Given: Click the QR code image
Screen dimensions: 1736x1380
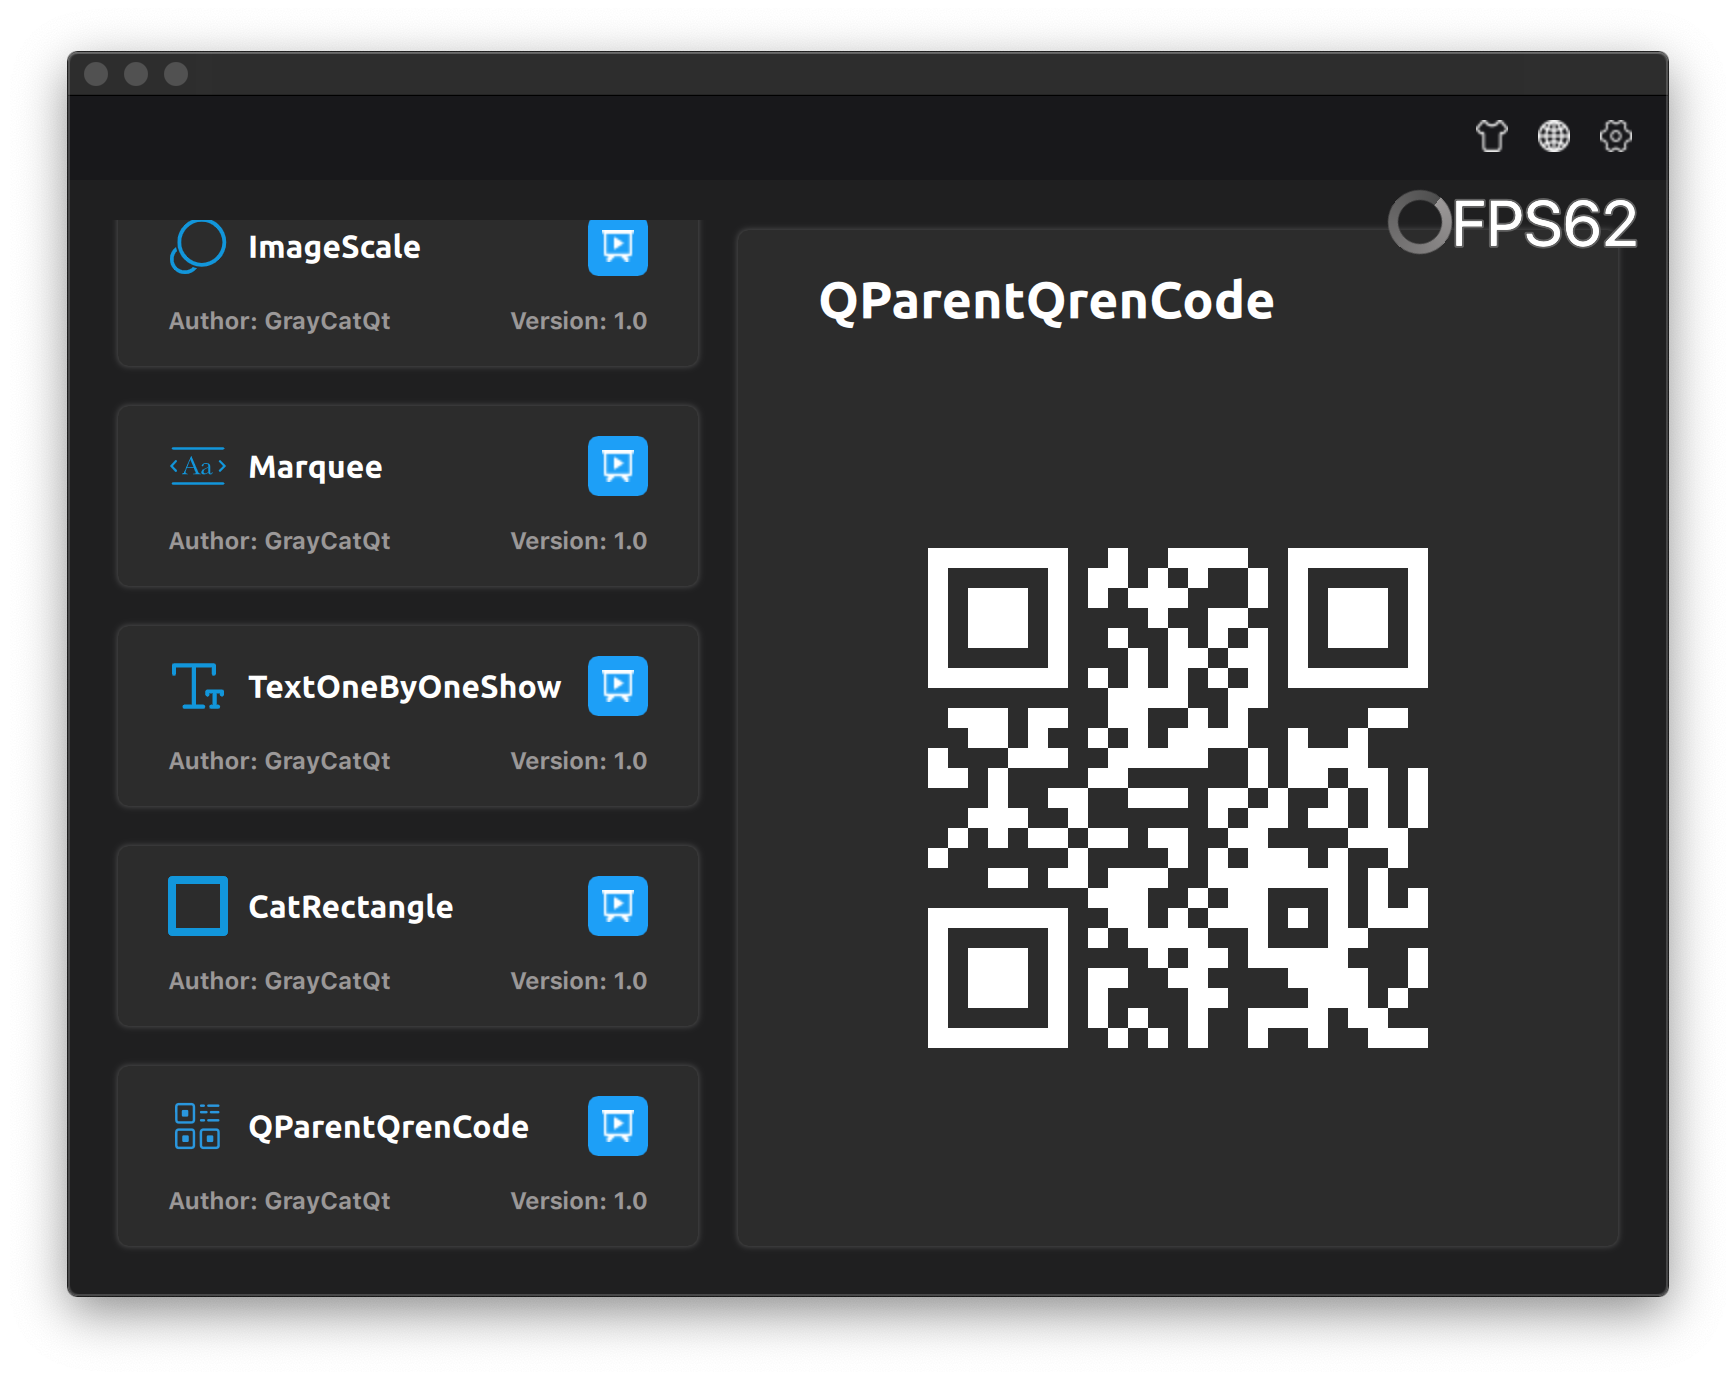Looking at the screenshot, I should coord(1178,798).
